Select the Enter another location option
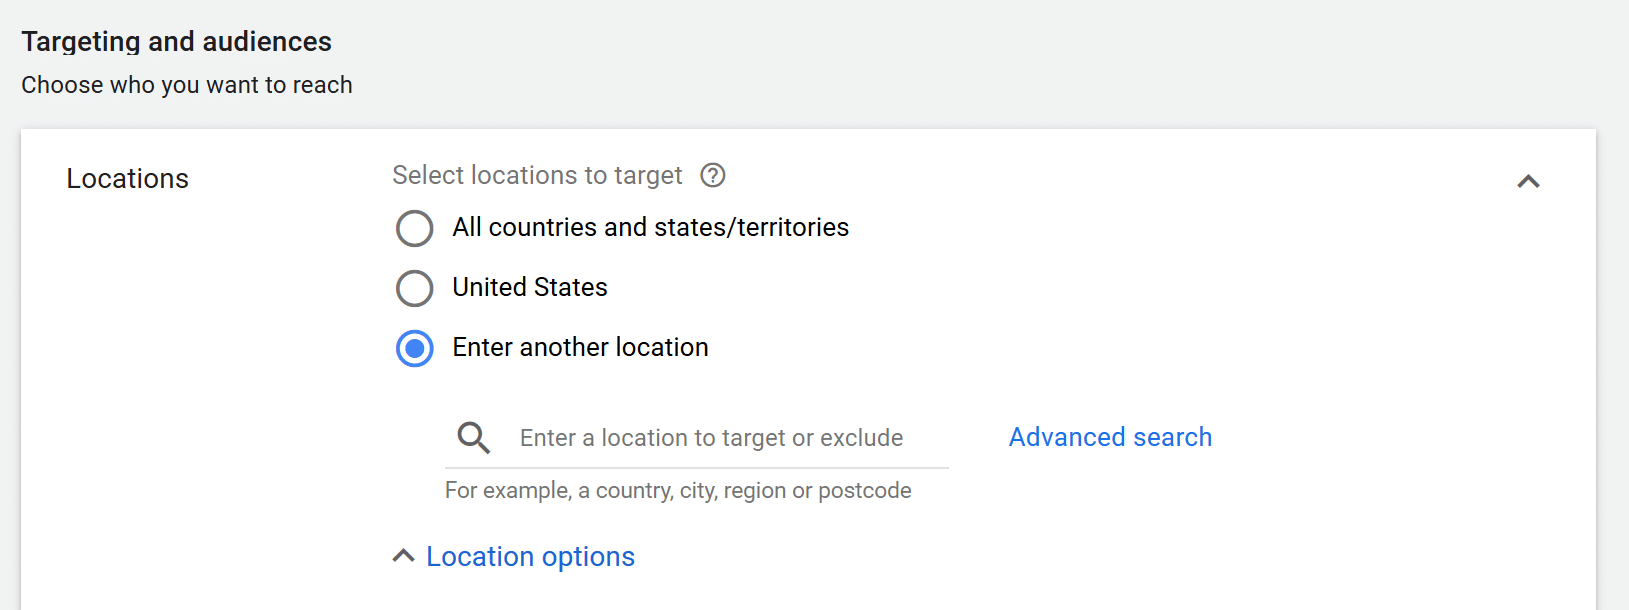Screen dimensions: 1629x610 pos(414,348)
